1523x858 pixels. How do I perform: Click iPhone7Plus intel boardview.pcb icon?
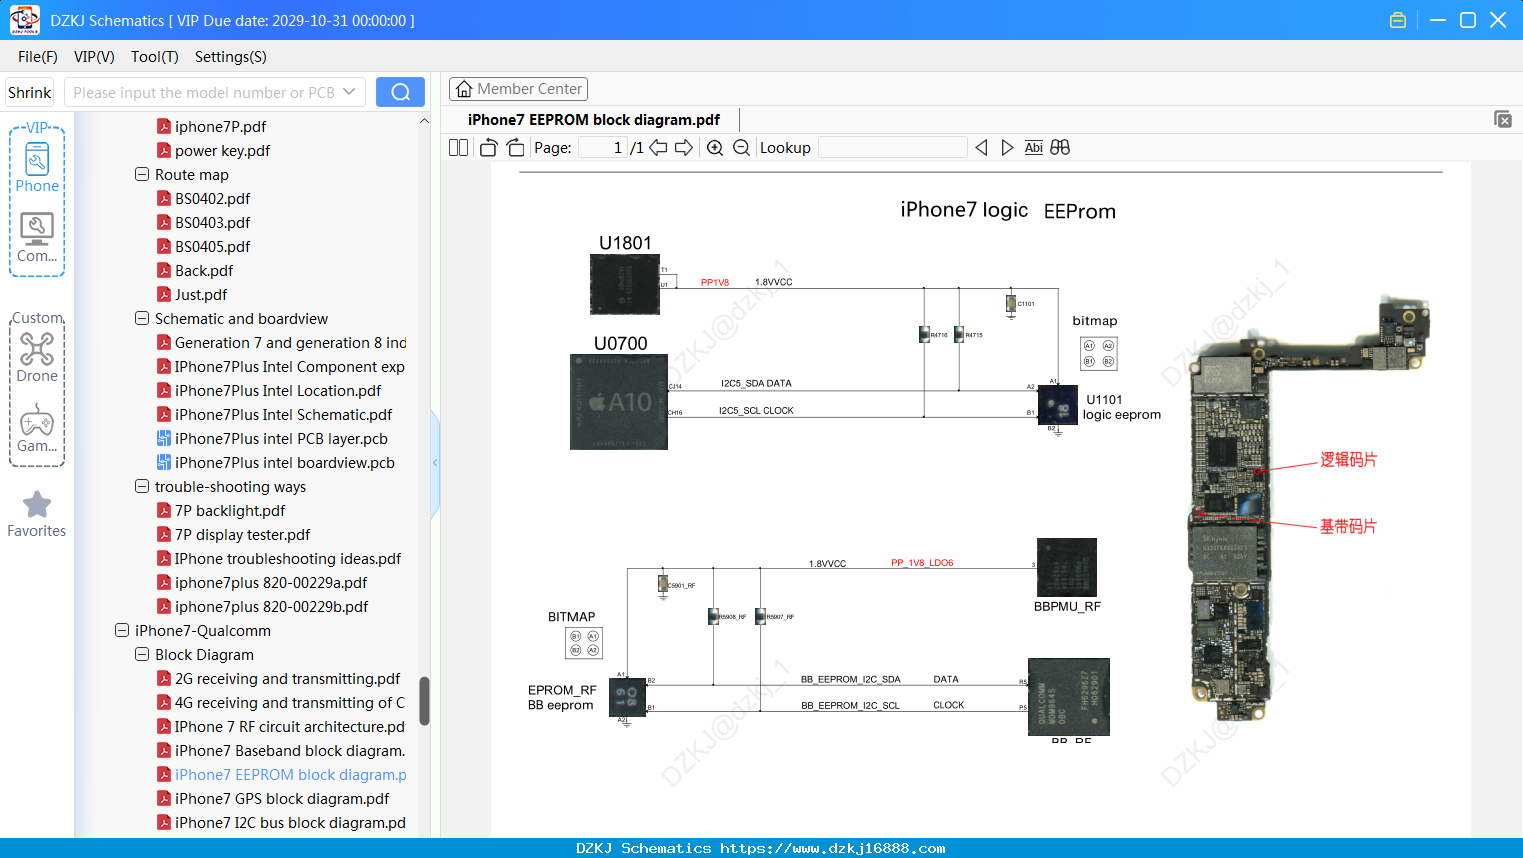(x=164, y=462)
